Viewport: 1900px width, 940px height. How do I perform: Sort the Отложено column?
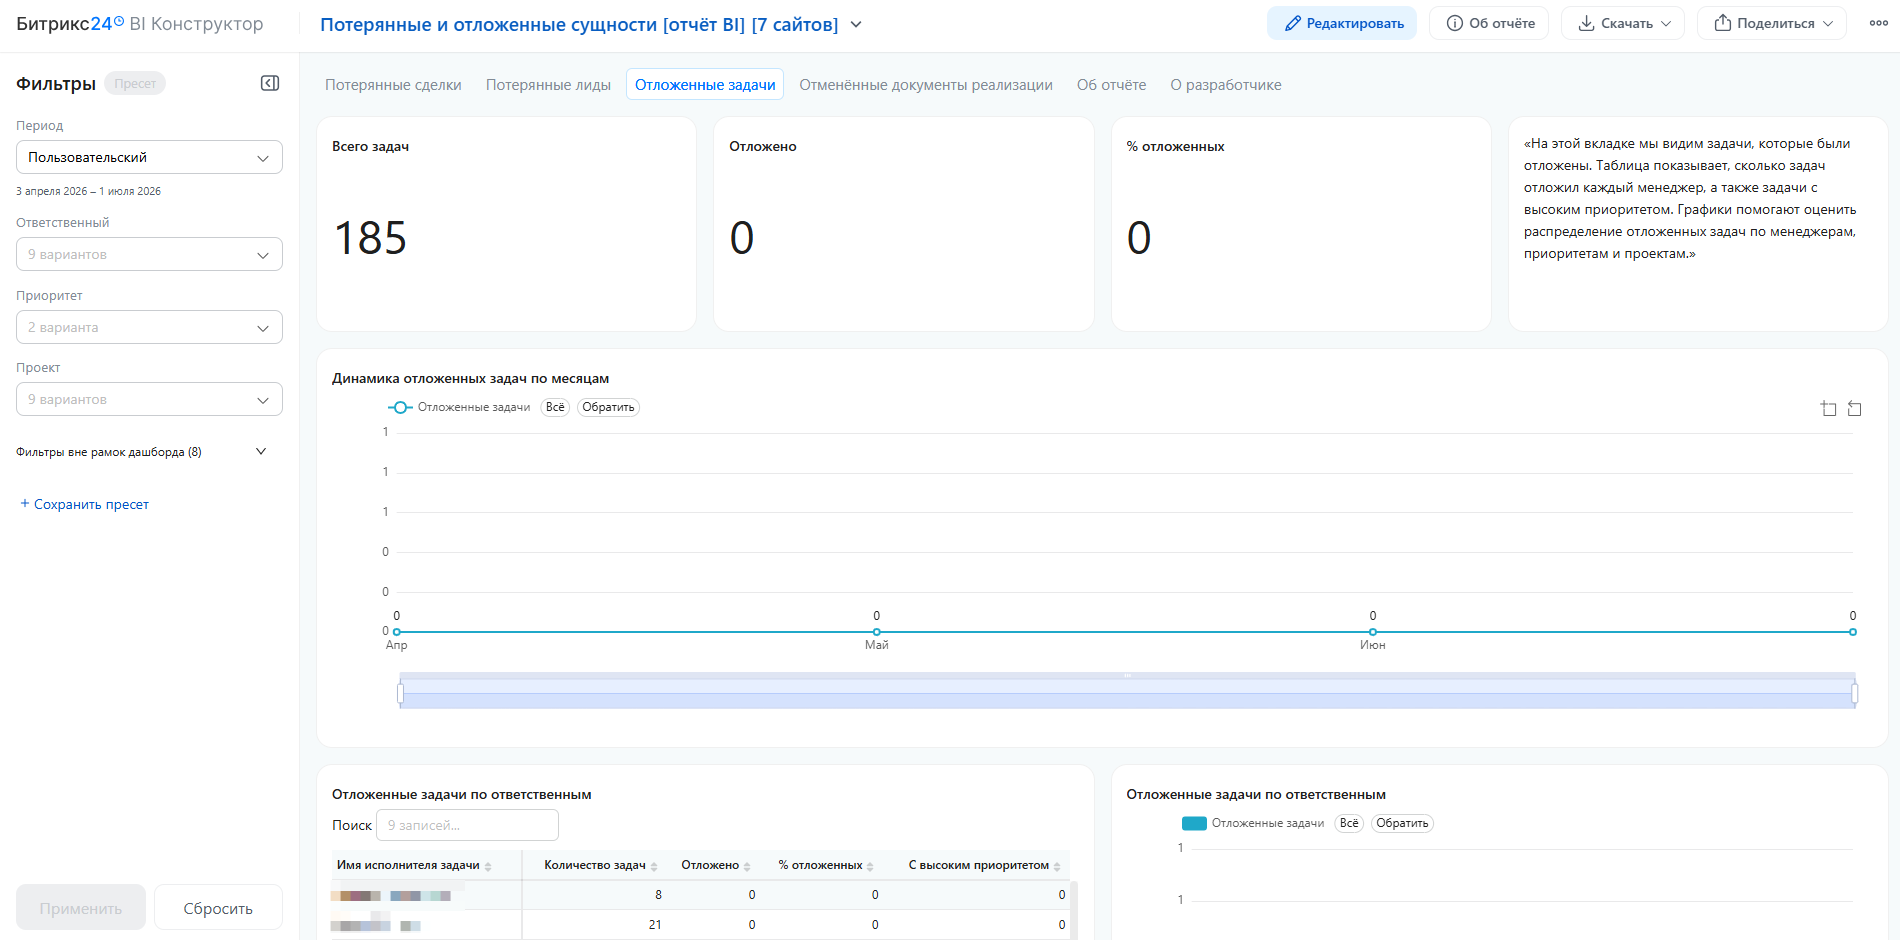747,866
